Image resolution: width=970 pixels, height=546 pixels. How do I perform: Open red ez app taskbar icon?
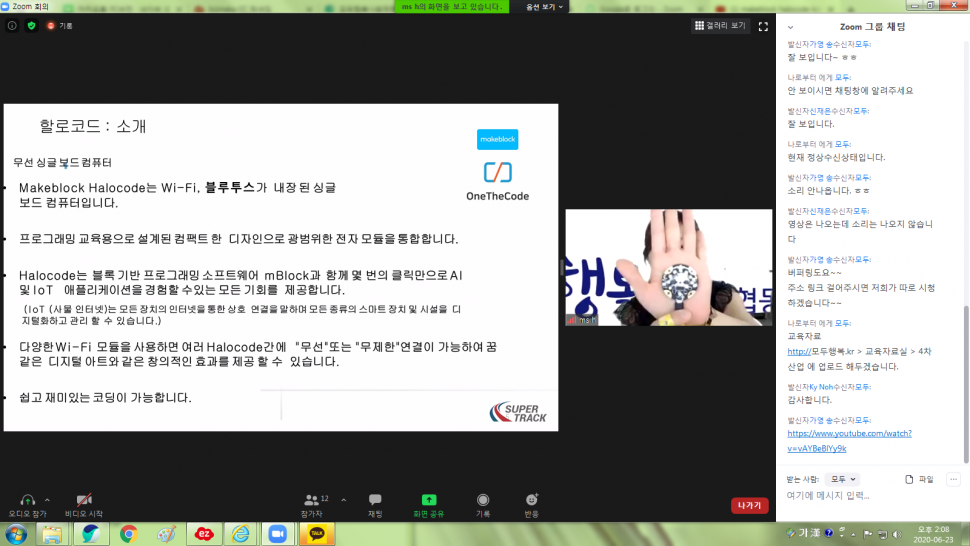[x=204, y=534]
